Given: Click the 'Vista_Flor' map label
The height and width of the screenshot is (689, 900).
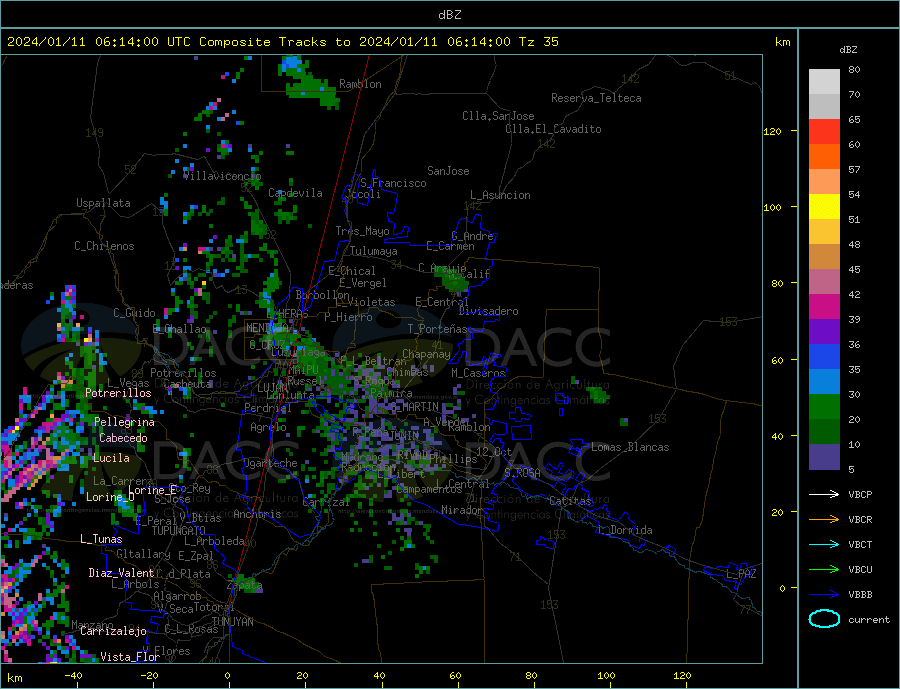Looking at the screenshot, I should 130,657.
